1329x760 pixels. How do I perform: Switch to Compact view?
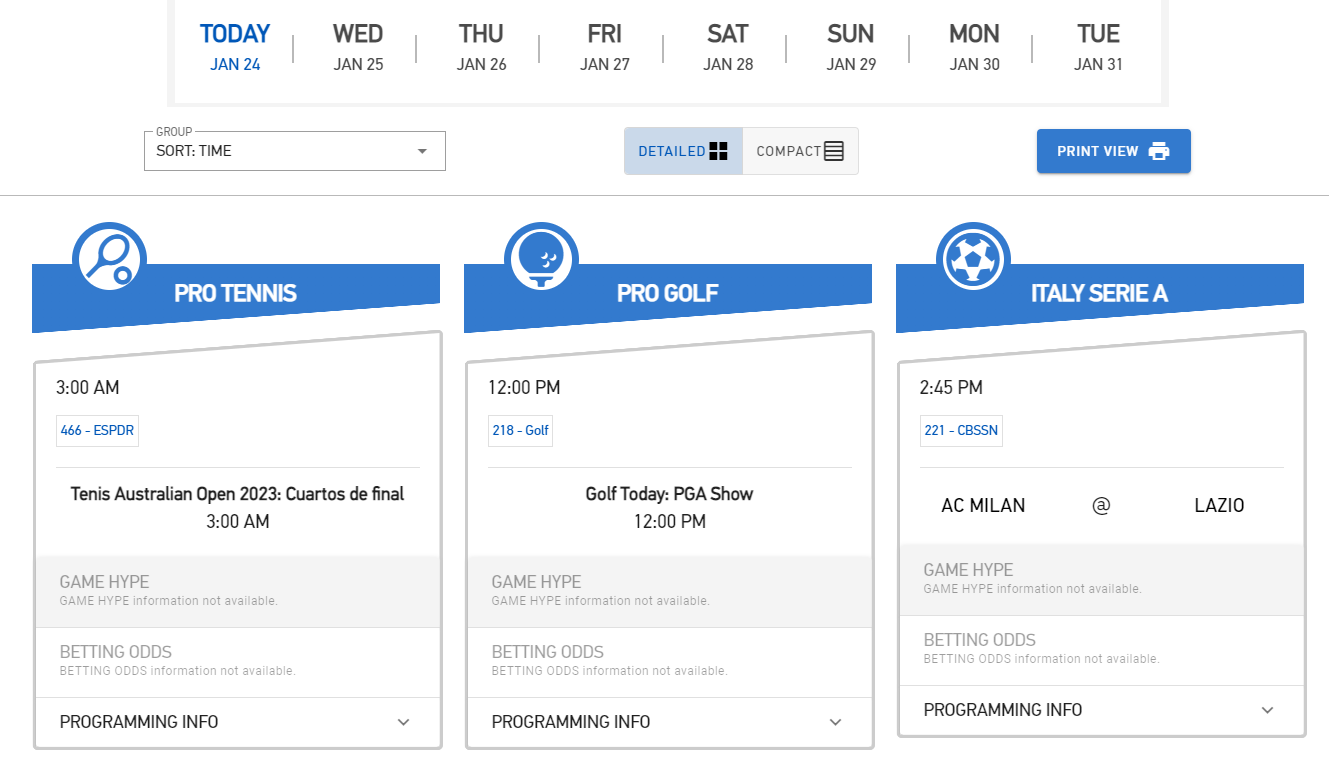pos(800,151)
